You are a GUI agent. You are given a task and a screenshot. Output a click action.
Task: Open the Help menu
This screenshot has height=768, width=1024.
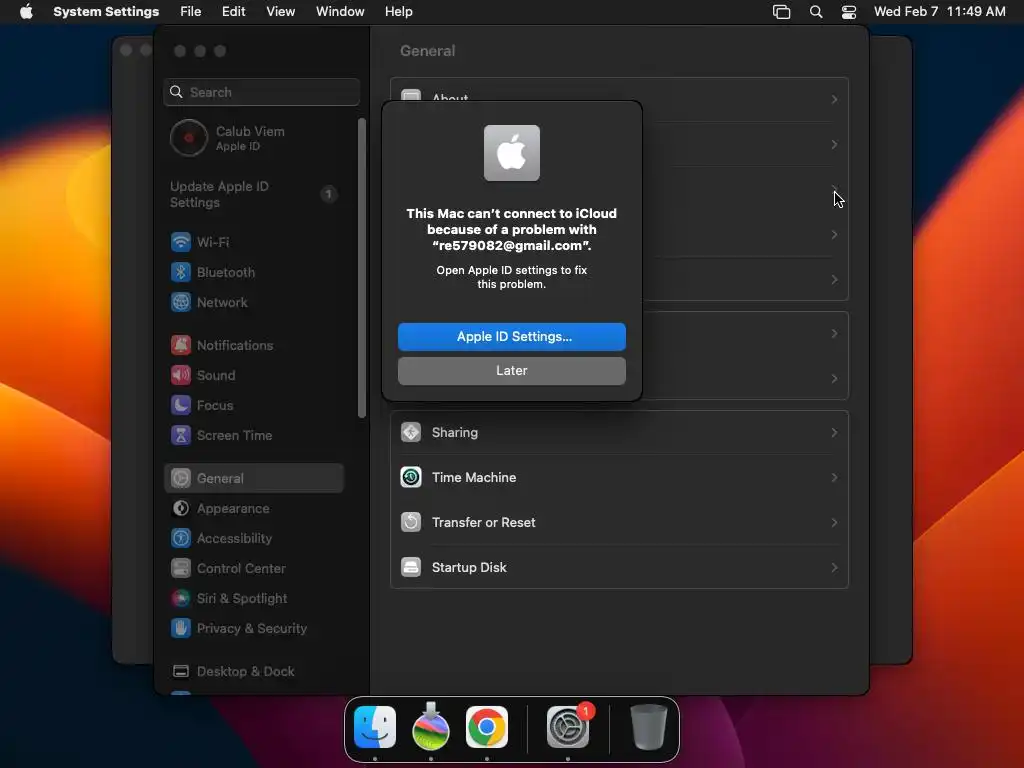coord(398,12)
